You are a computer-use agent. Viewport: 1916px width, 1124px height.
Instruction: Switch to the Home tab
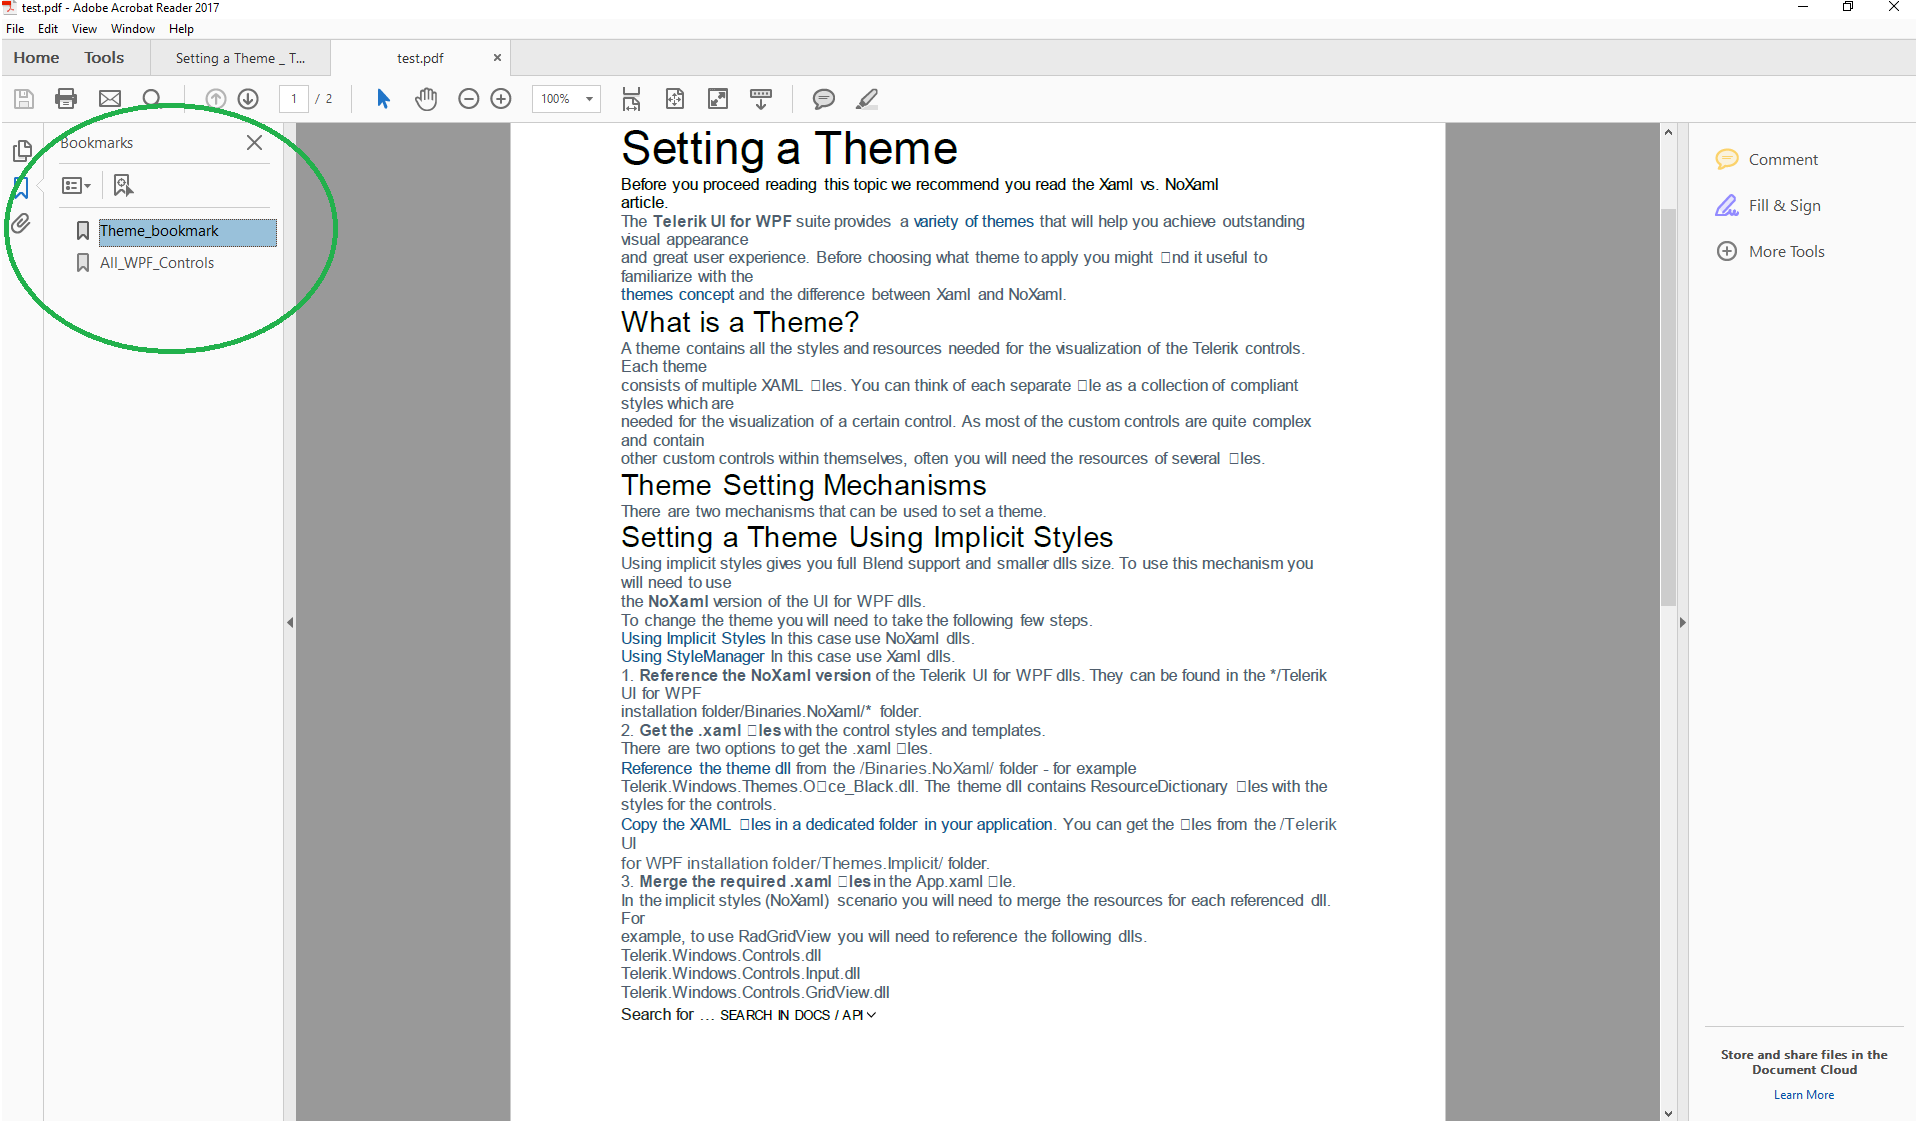pyautogui.click(x=36, y=58)
